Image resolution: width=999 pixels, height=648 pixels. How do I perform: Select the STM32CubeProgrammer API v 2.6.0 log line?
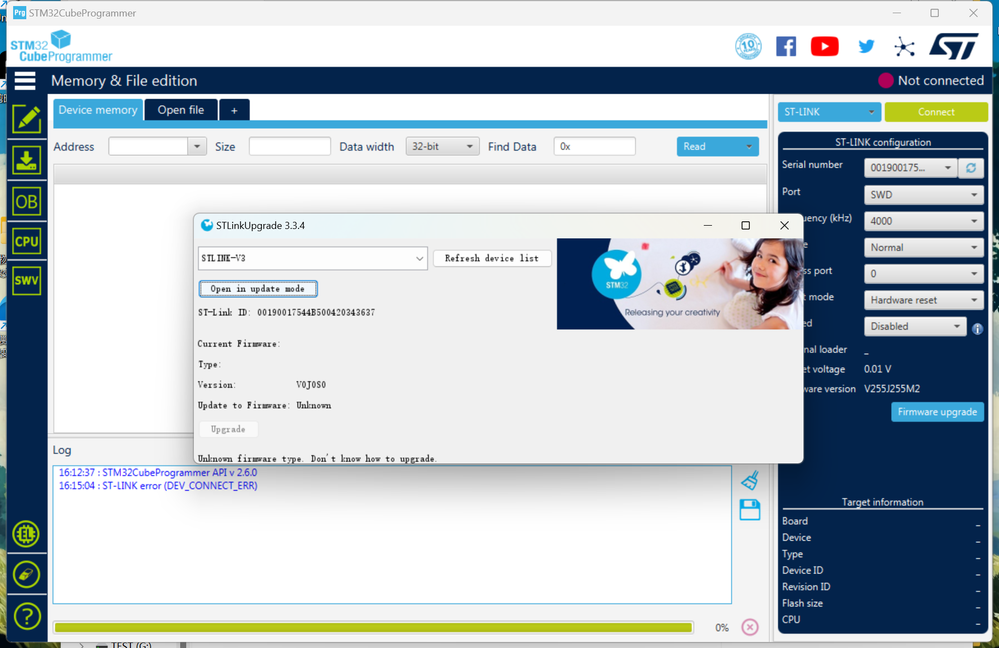tap(158, 473)
